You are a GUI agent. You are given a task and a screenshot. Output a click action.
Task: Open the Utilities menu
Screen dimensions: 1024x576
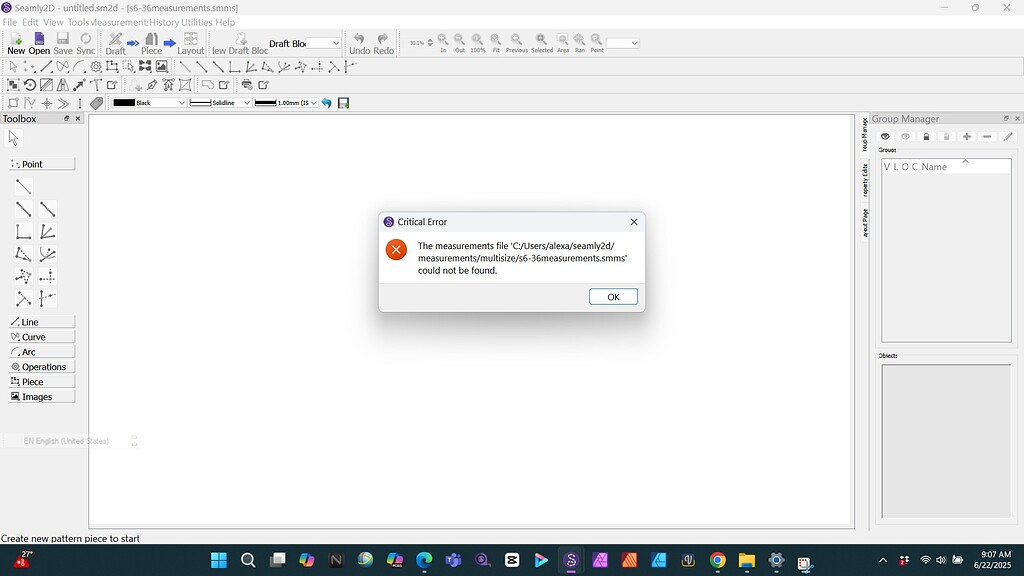coord(197,21)
